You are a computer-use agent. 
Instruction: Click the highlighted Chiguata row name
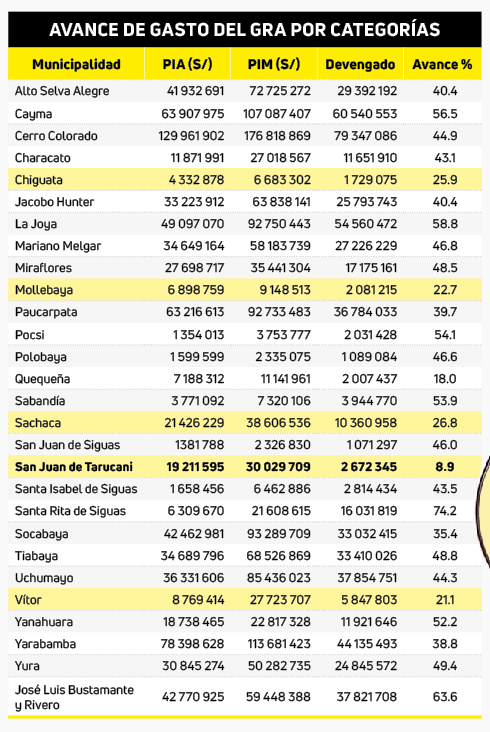click(x=38, y=180)
